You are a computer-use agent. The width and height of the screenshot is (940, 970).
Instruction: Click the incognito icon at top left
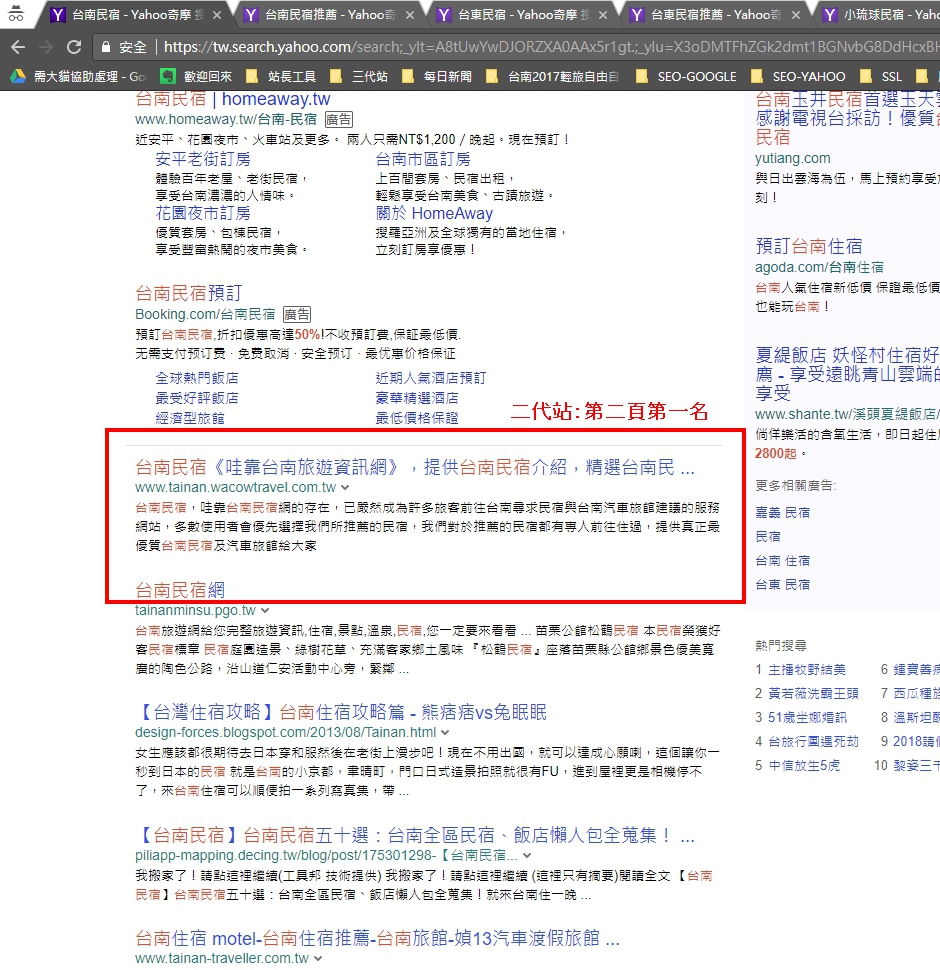[16, 14]
